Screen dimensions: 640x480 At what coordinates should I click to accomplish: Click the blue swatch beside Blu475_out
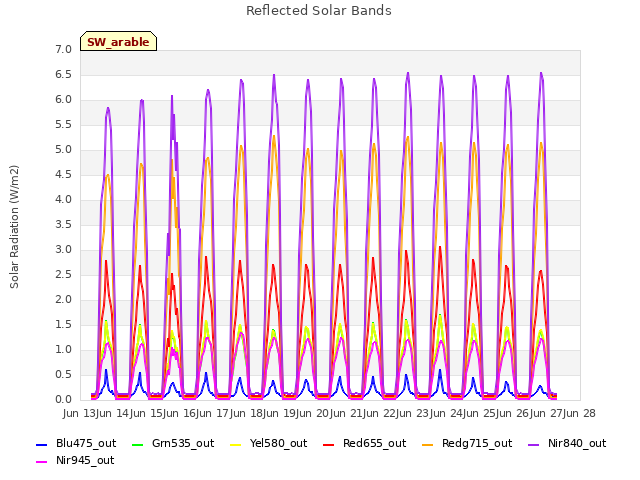click(x=42, y=444)
